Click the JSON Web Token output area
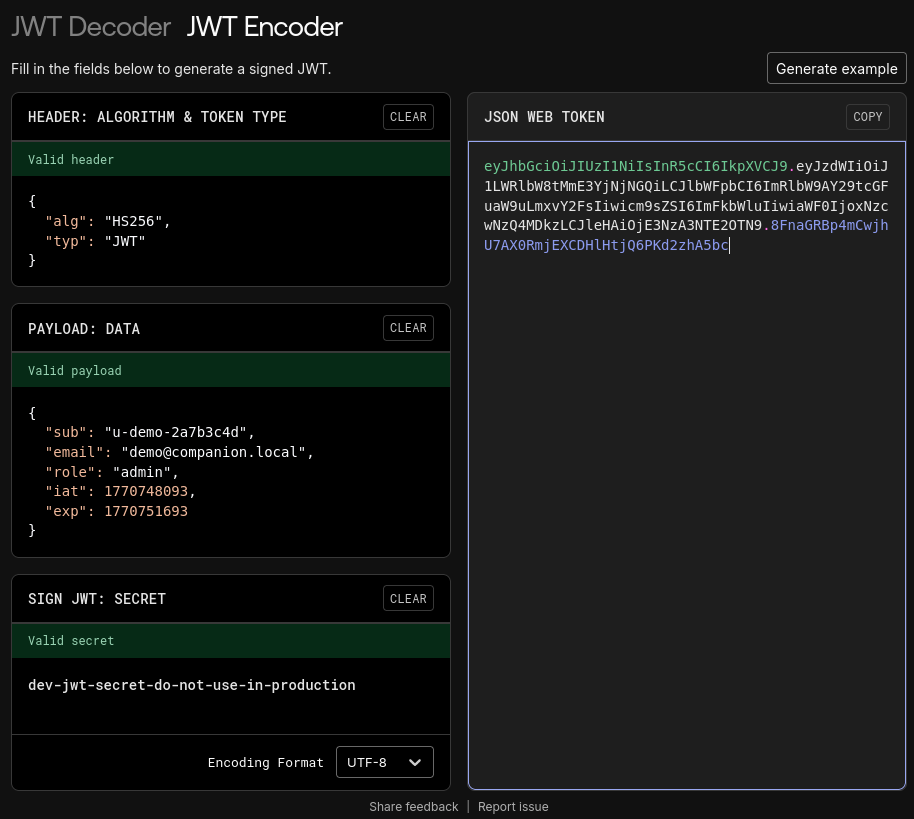 pyautogui.click(x=687, y=465)
